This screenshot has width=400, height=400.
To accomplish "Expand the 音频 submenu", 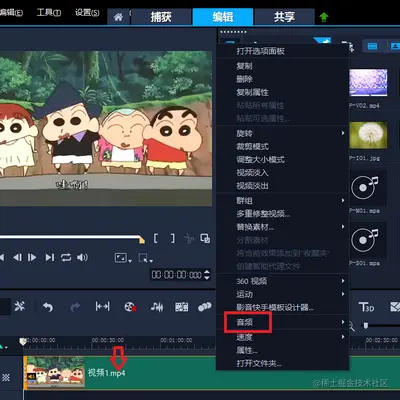I will (x=282, y=322).
